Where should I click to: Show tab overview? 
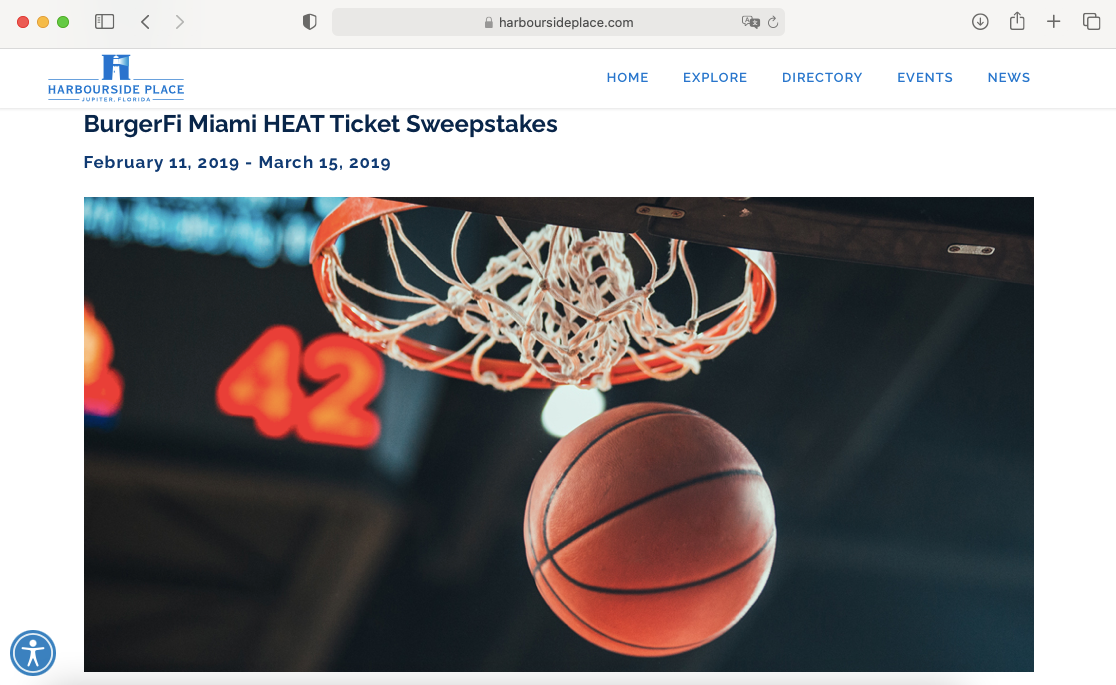point(1091,22)
